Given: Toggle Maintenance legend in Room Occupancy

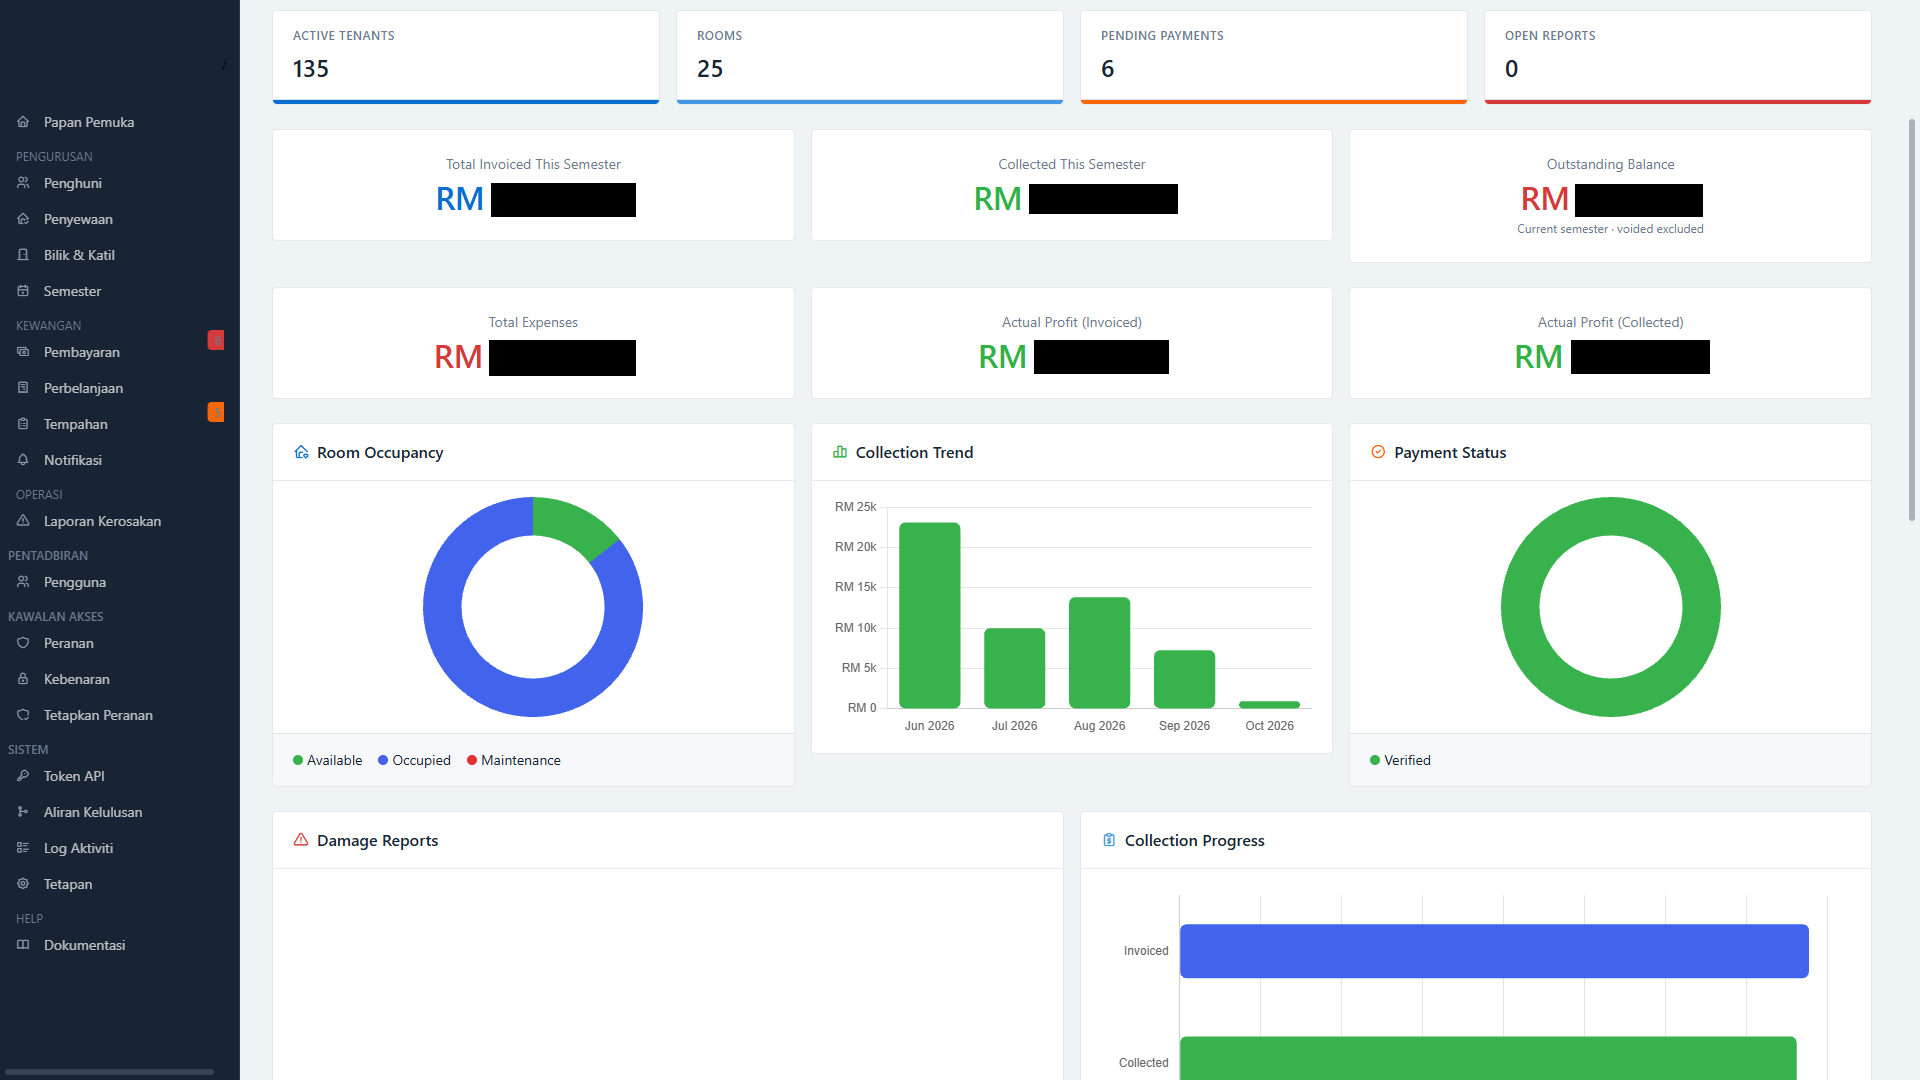Looking at the screenshot, I should point(514,760).
